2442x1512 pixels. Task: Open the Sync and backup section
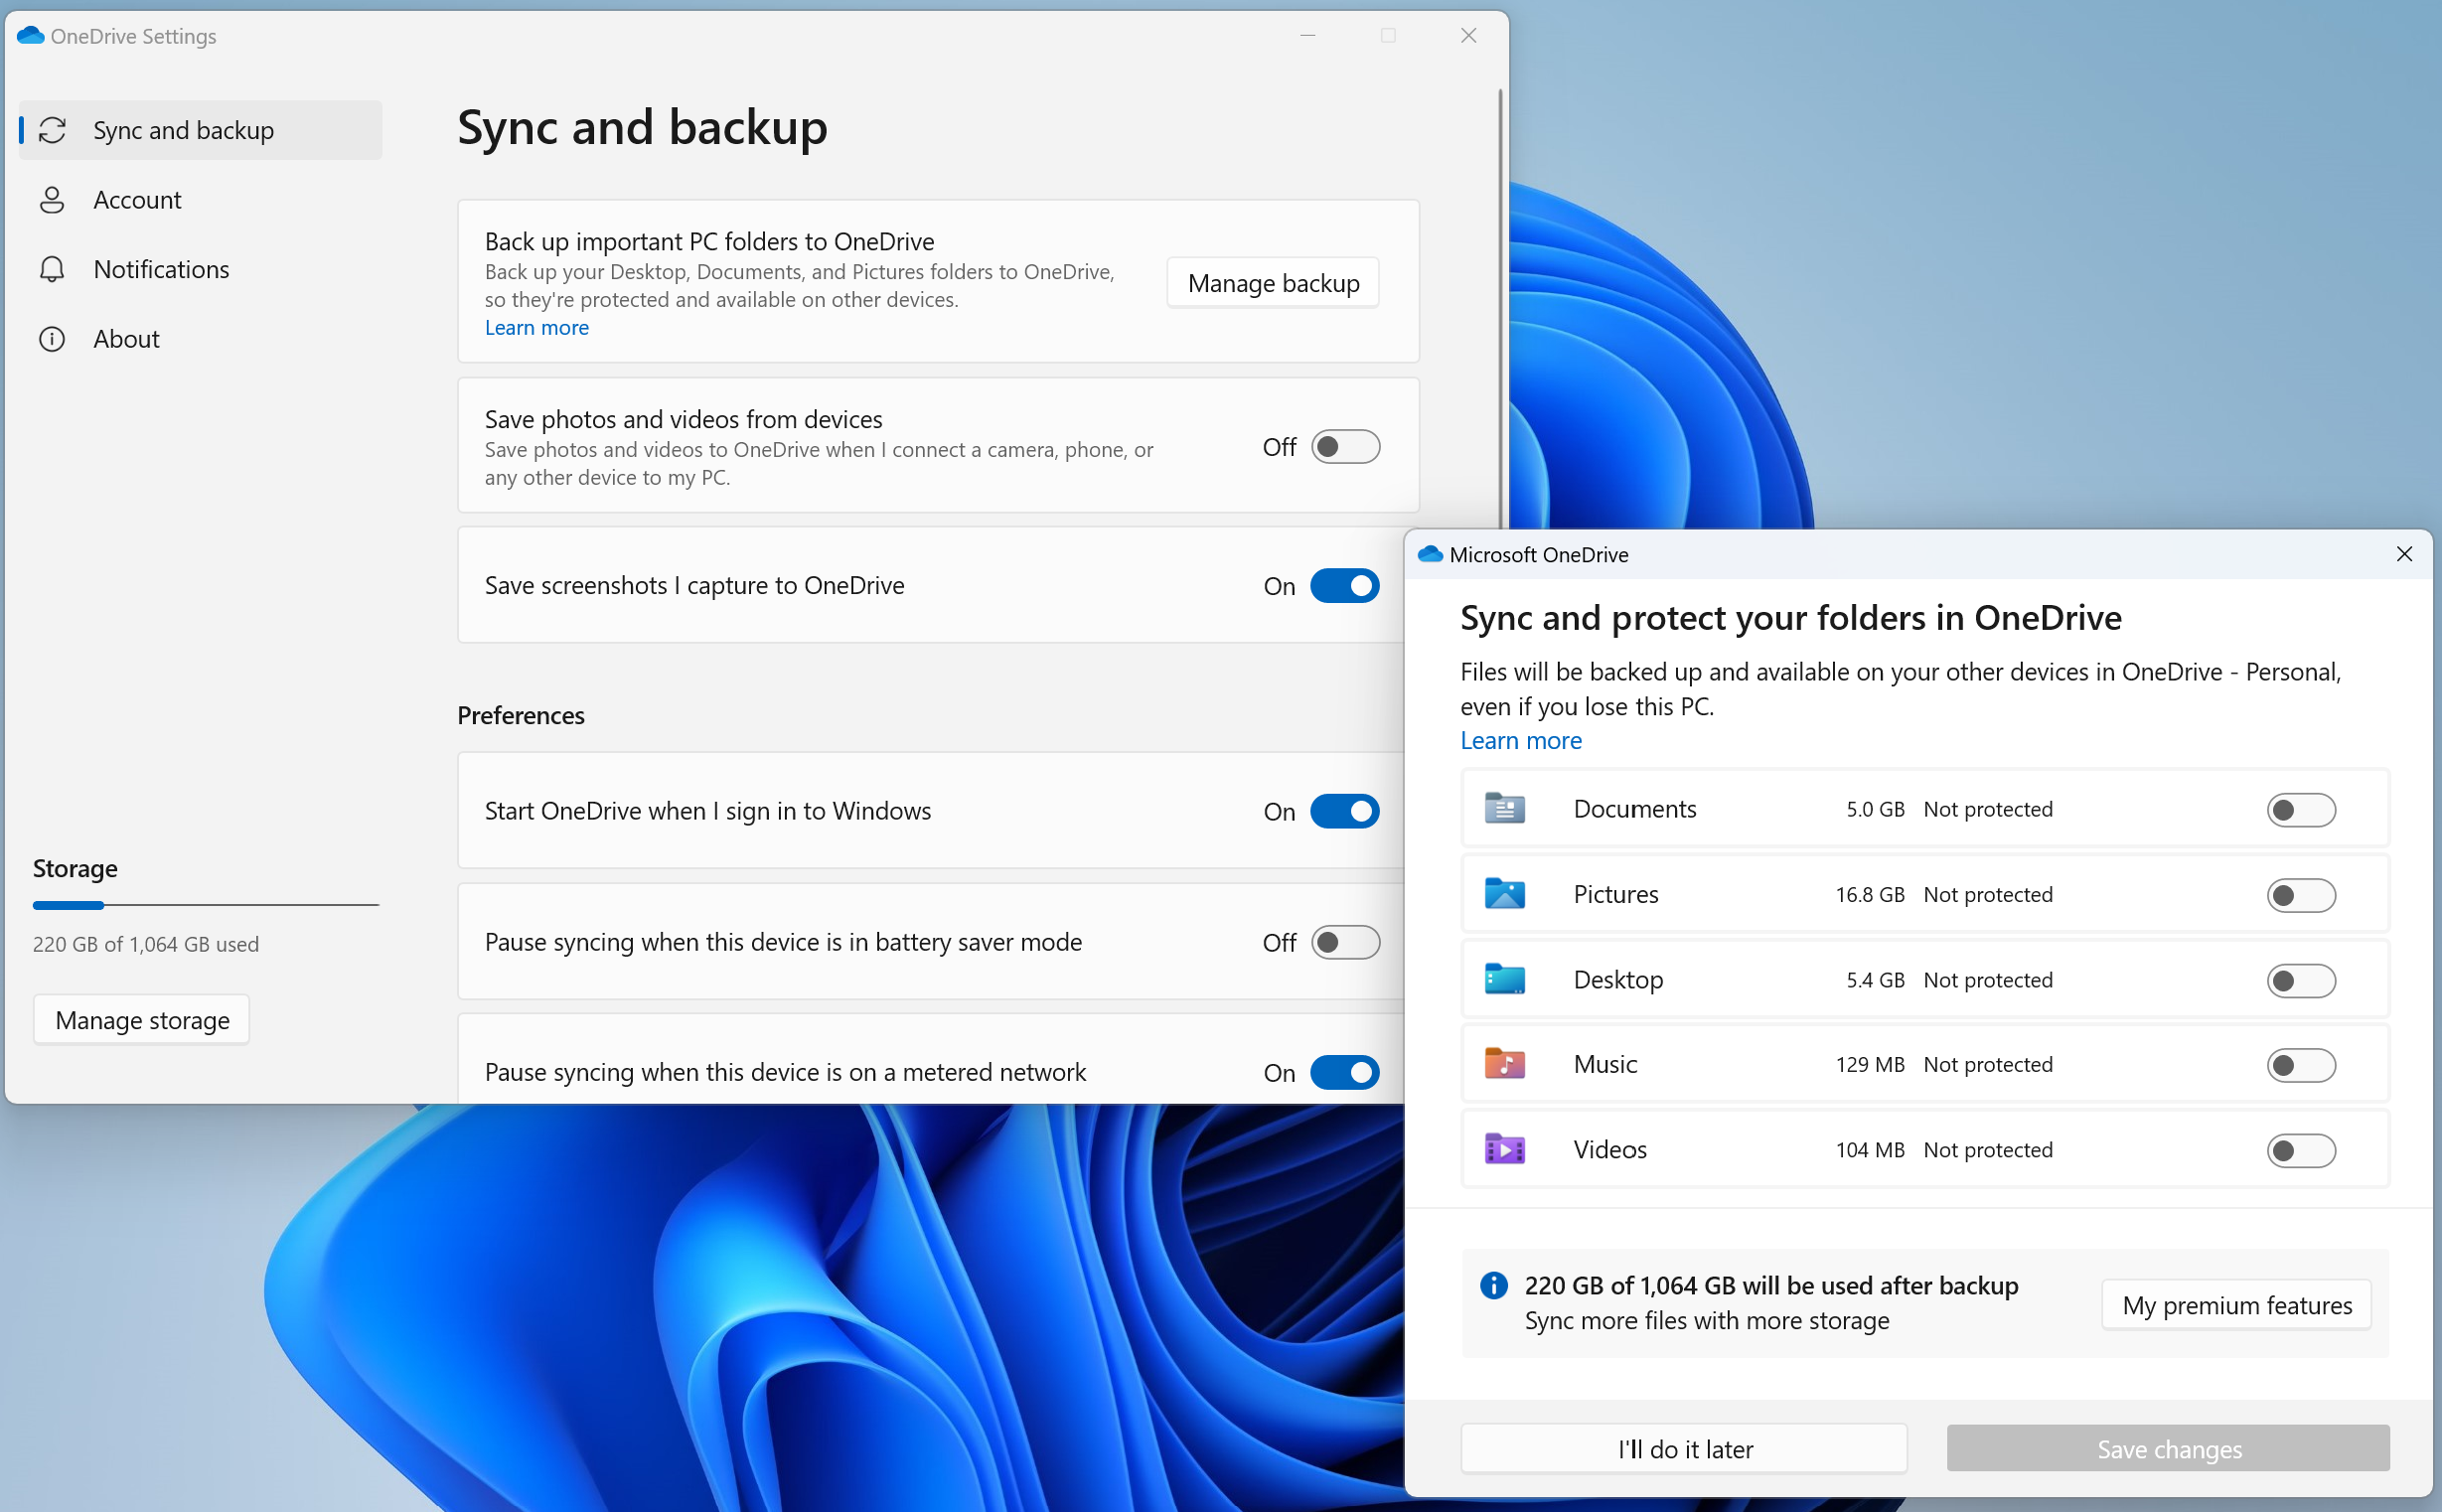(200, 130)
